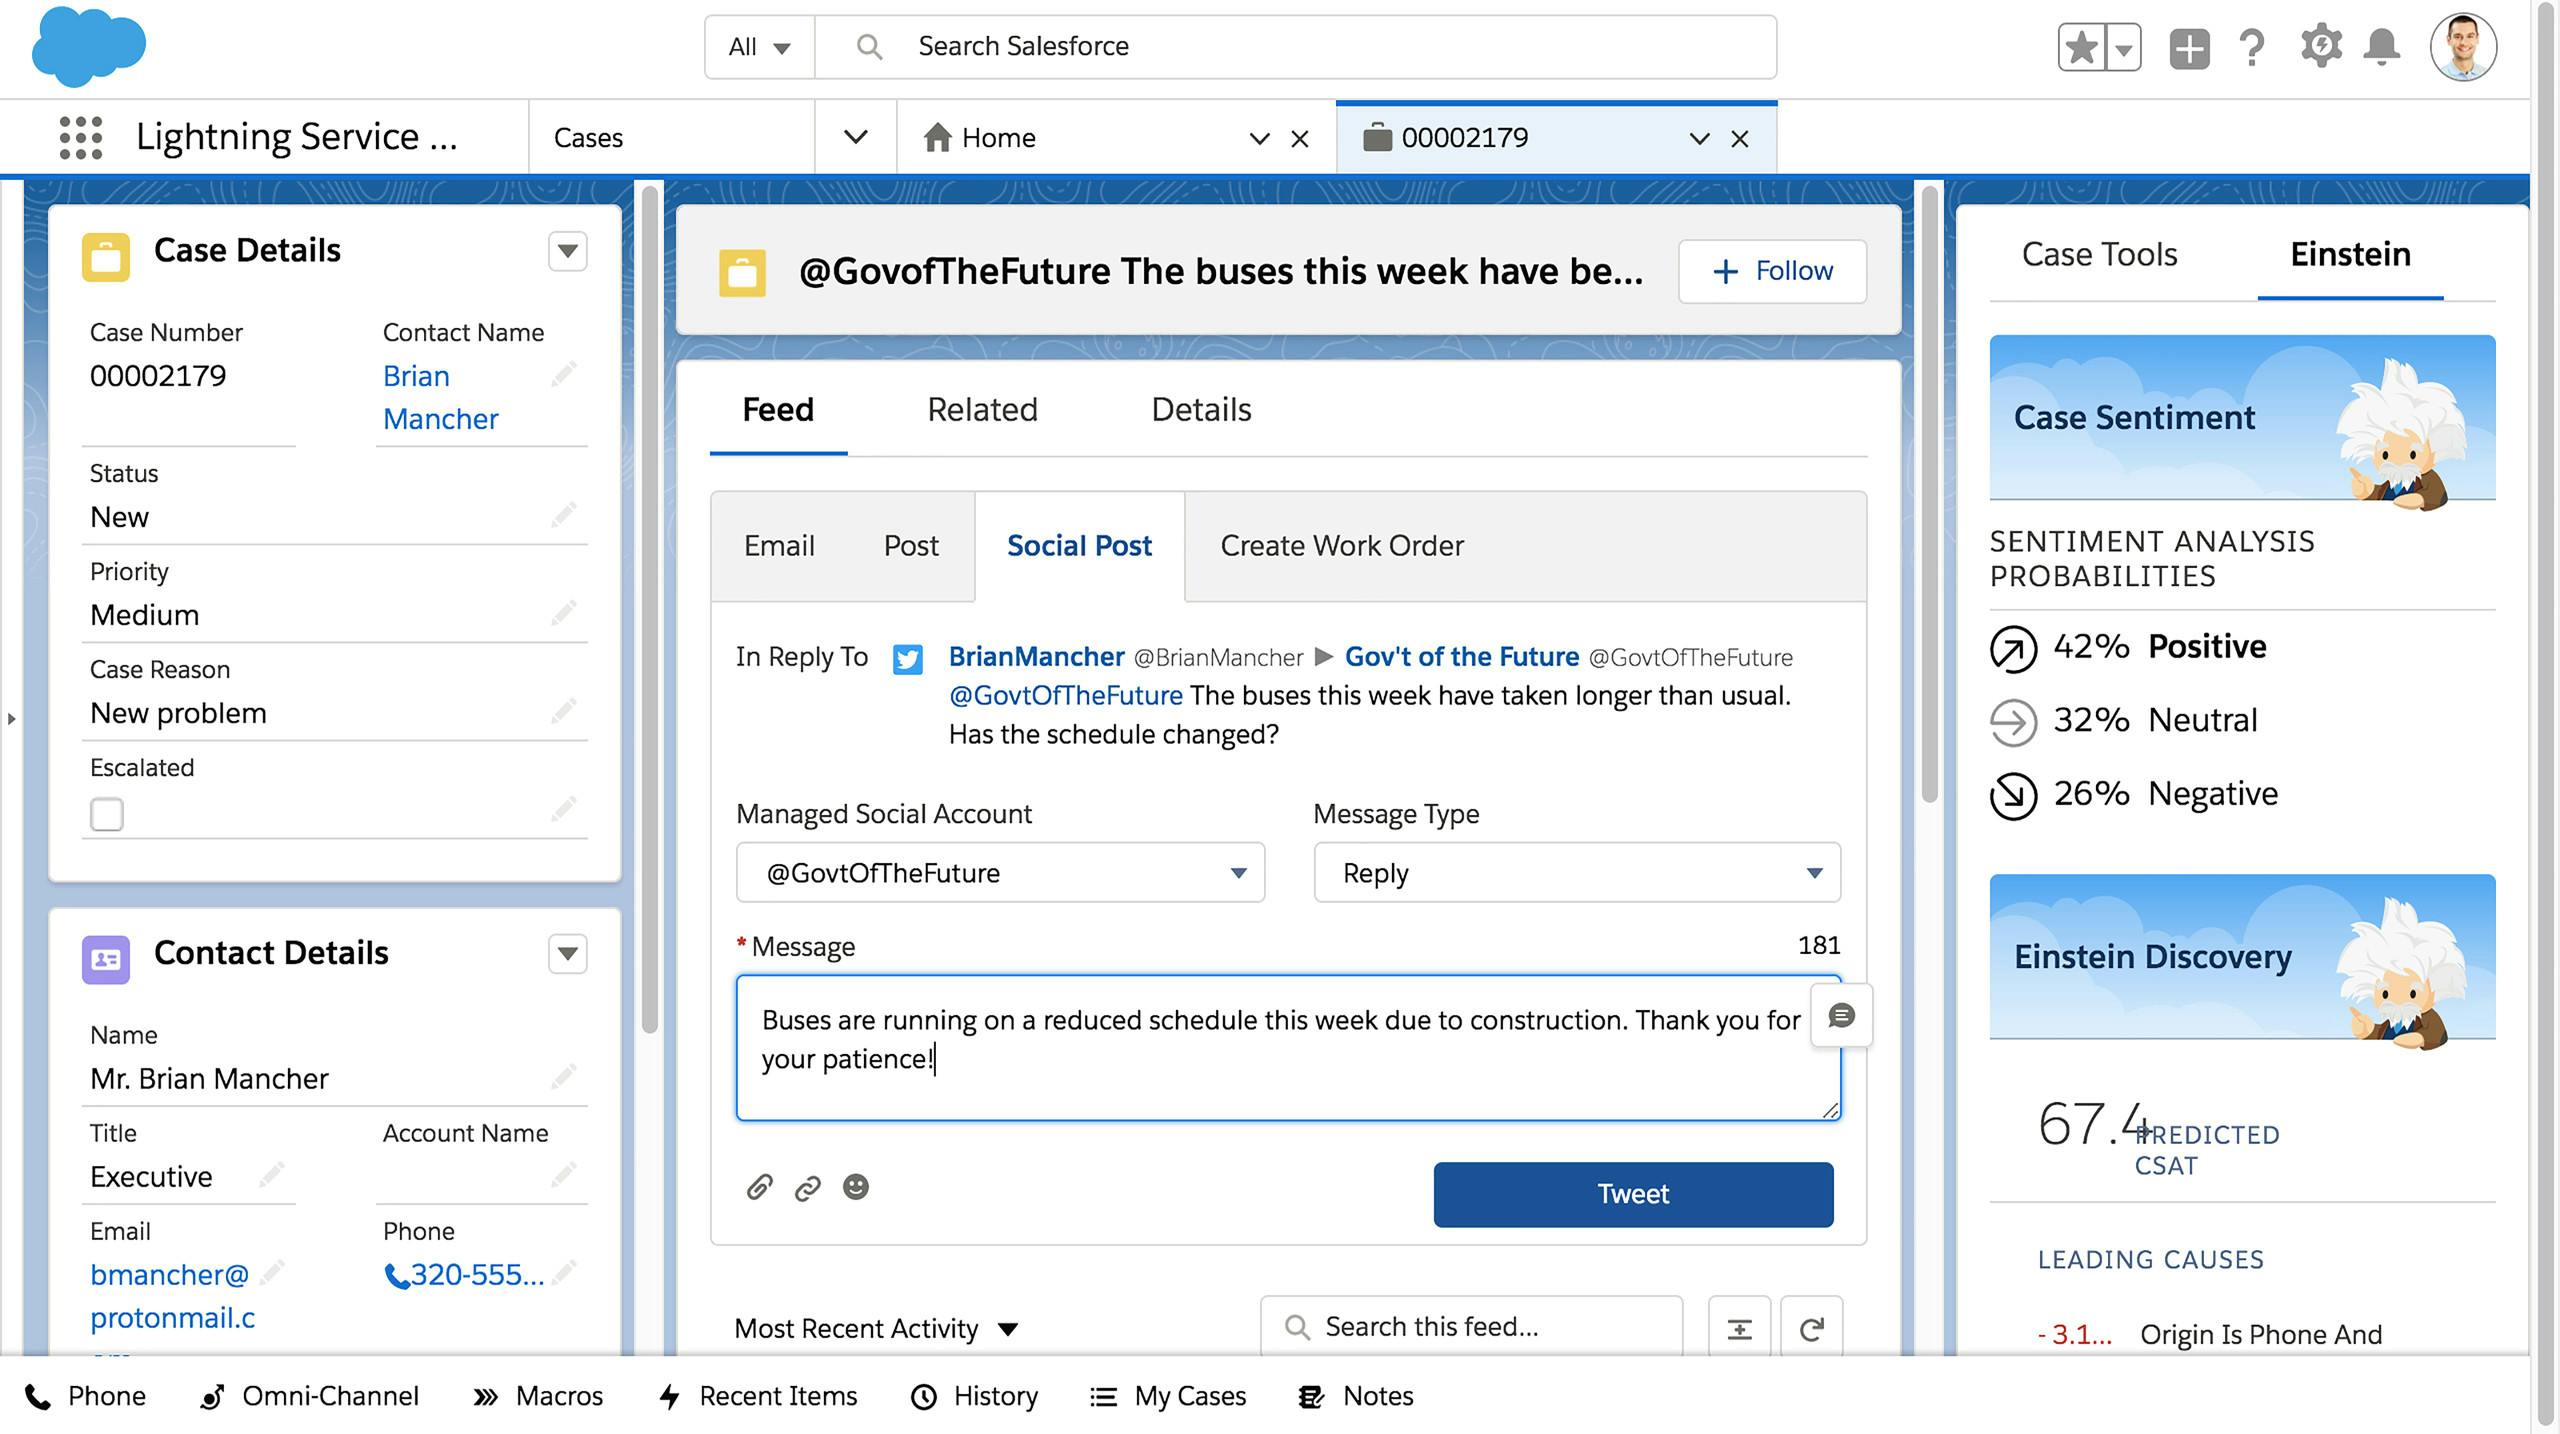
Task: Open the History utility bar item
Action: (x=975, y=1396)
